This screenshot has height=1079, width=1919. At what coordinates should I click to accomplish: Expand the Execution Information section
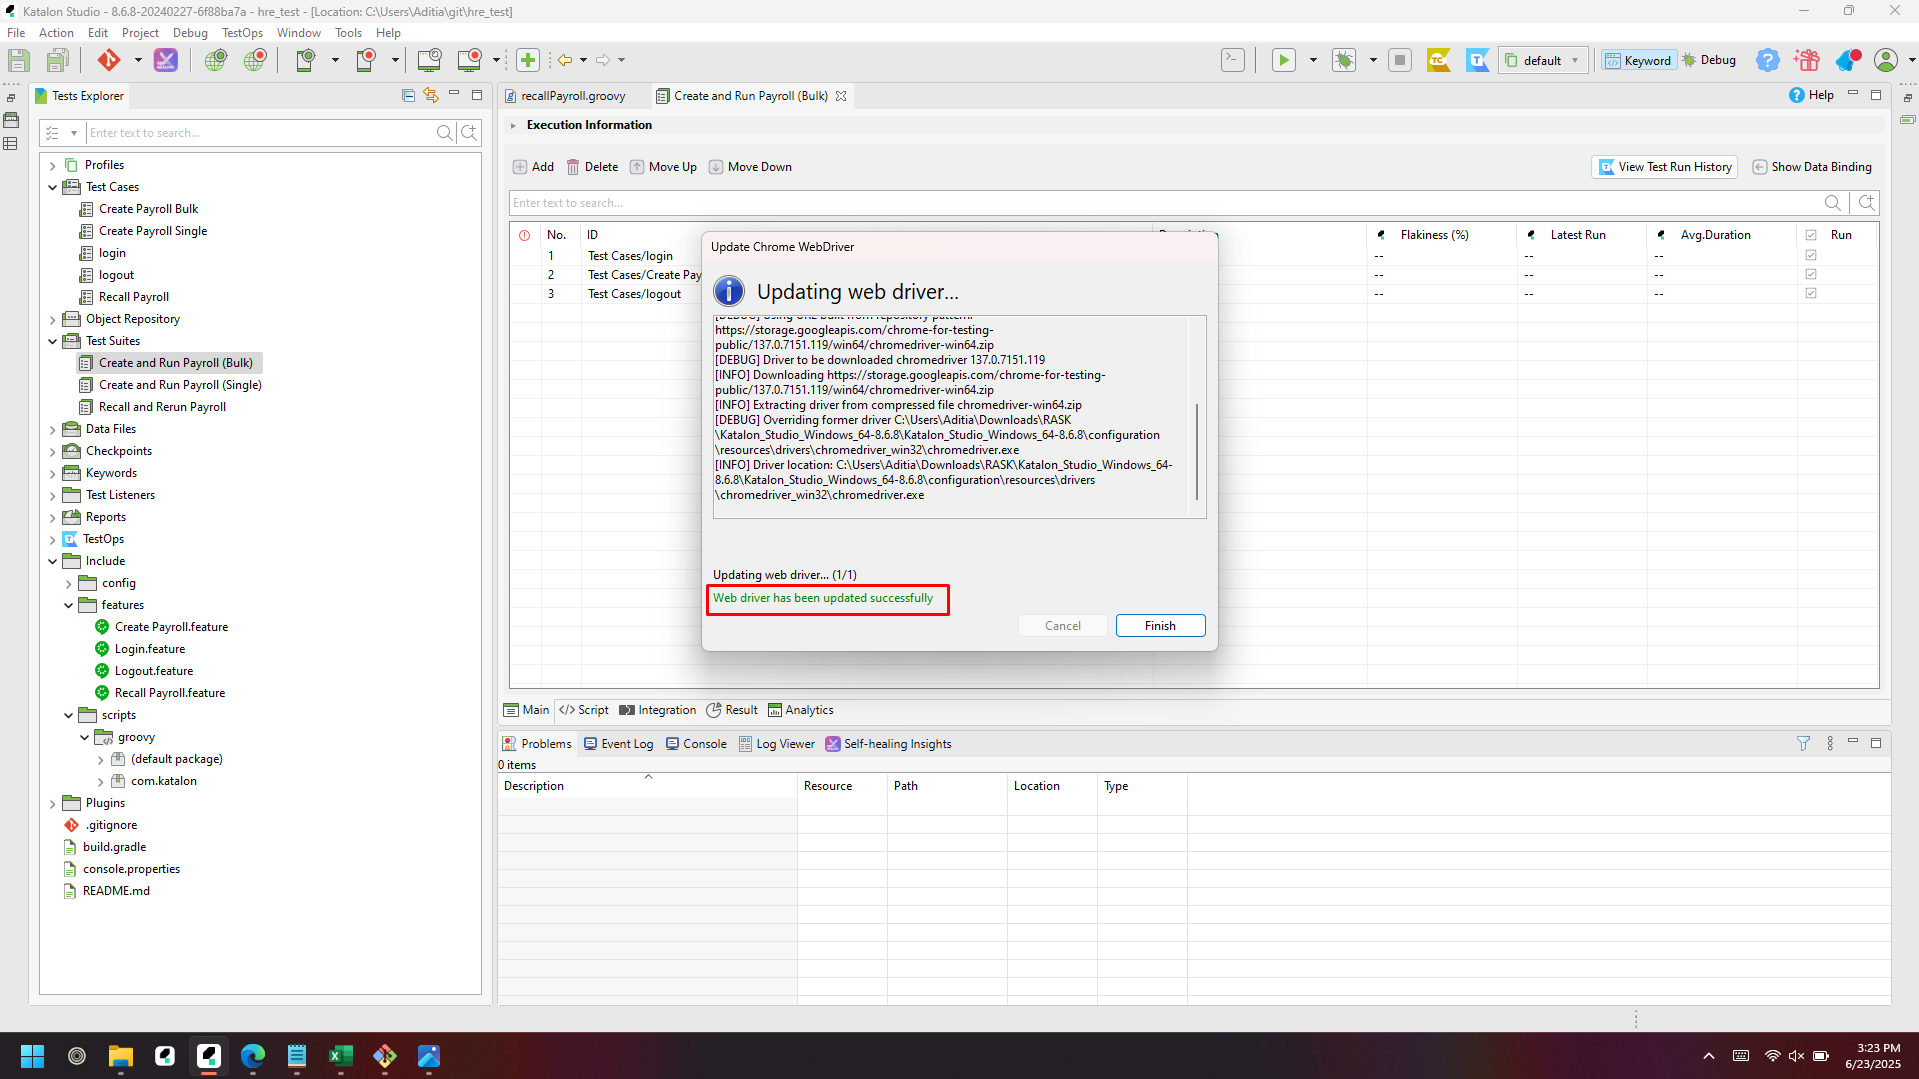513,125
